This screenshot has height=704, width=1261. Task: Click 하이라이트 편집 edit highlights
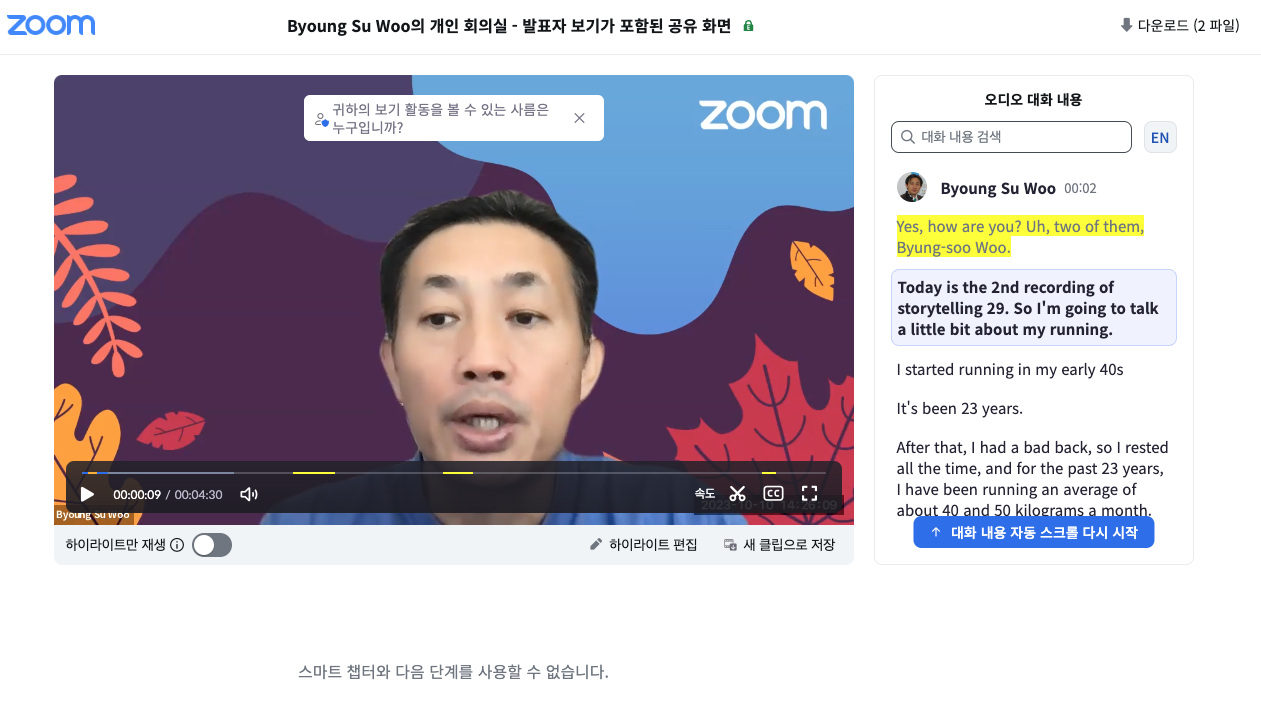click(x=643, y=545)
